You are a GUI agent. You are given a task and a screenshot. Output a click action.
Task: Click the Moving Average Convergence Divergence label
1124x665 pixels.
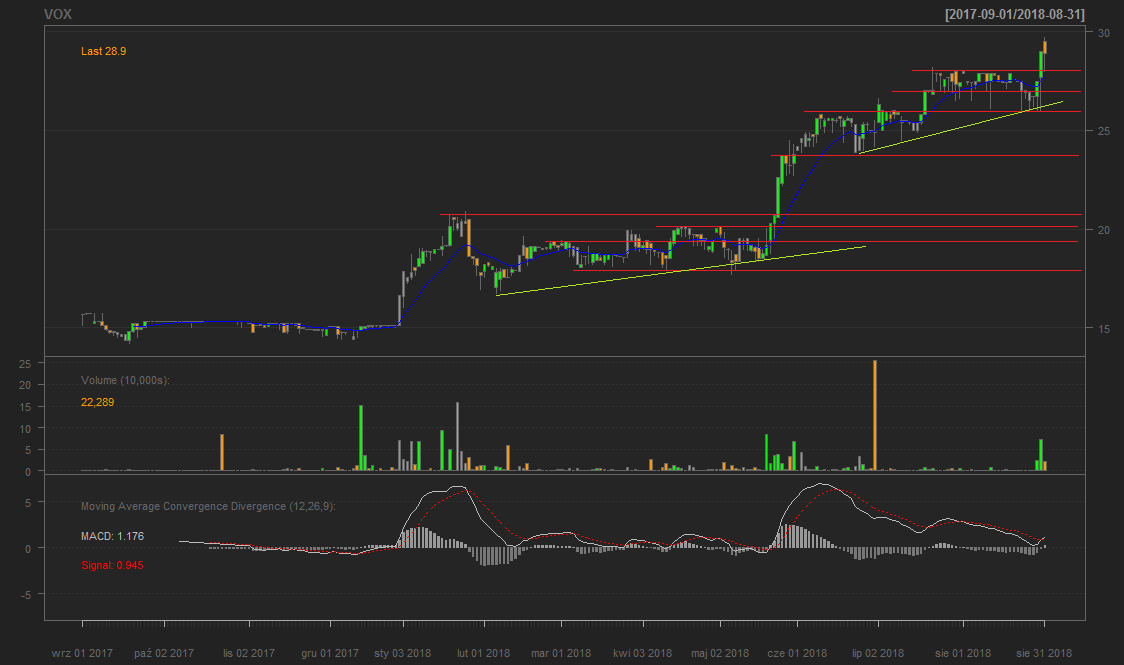(x=208, y=506)
